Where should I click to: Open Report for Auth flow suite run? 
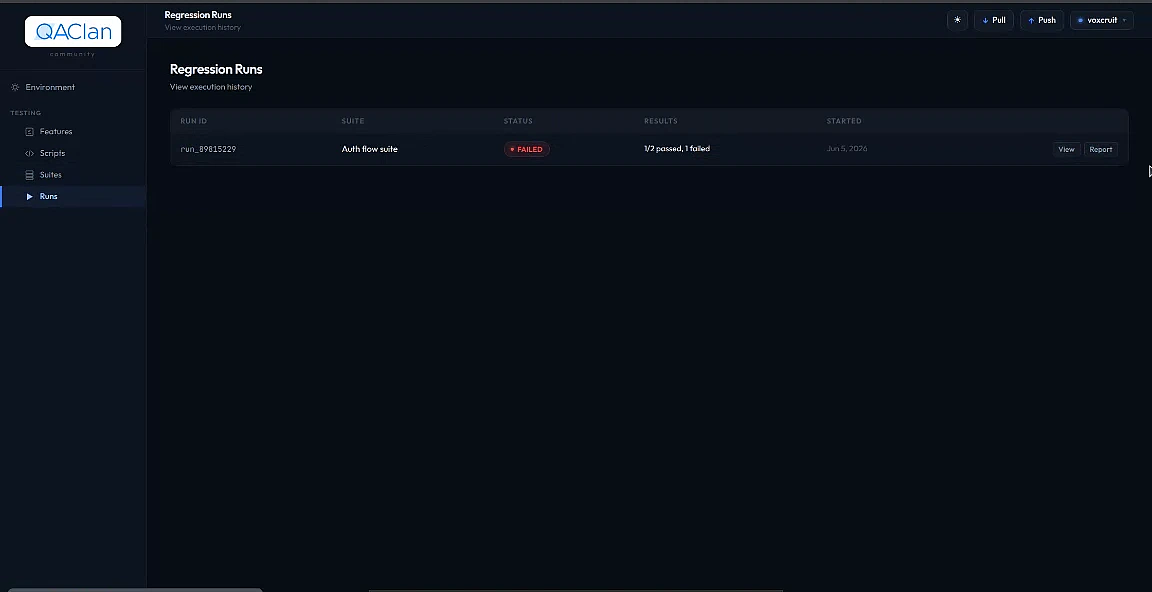click(x=1101, y=149)
